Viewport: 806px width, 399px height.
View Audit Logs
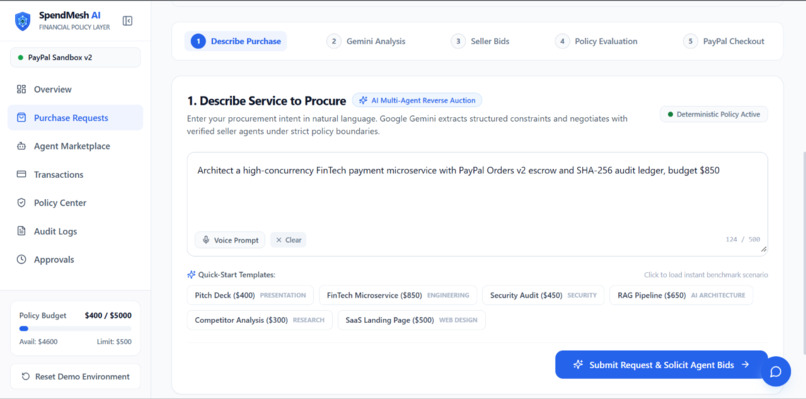coord(75,231)
